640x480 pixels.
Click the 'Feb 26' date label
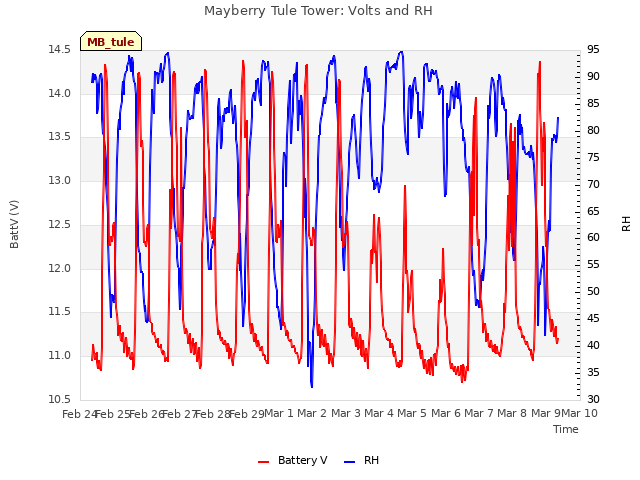147,414
